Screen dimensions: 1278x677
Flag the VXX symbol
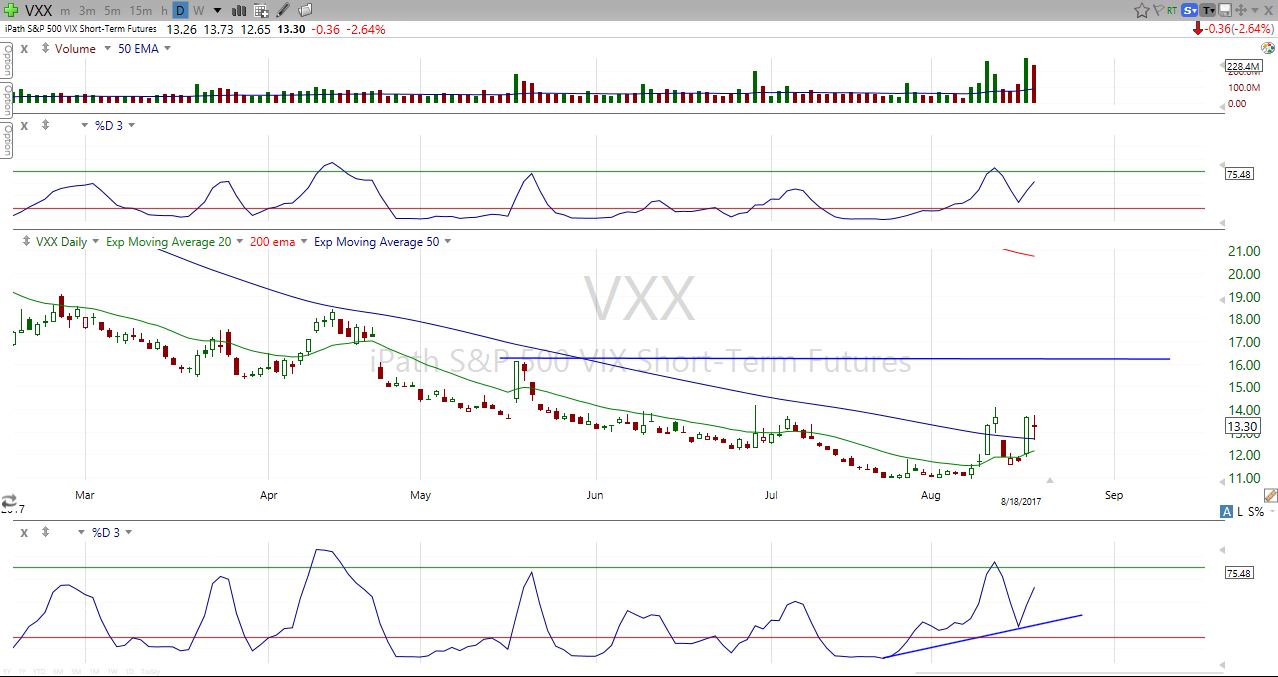click(1158, 11)
